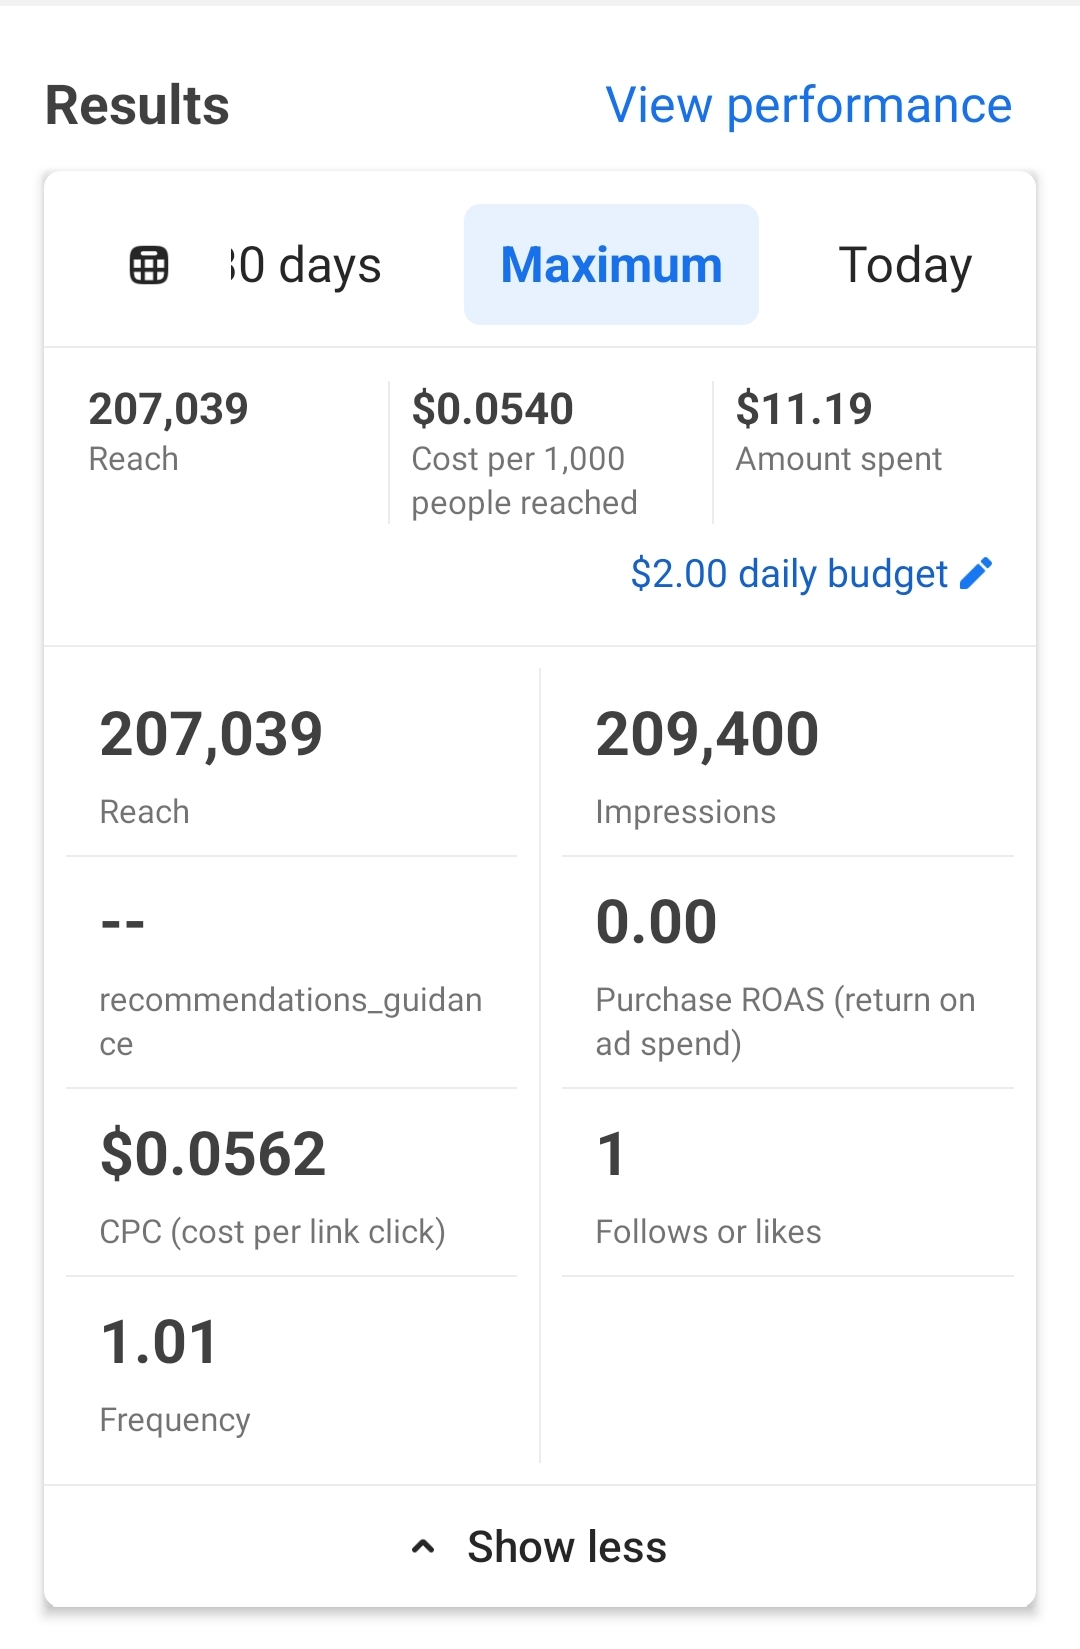Tap the $0.0540 cost per 1,000 people reached
Viewport: 1080px width, 1649px height.
pyautogui.click(x=523, y=452)
